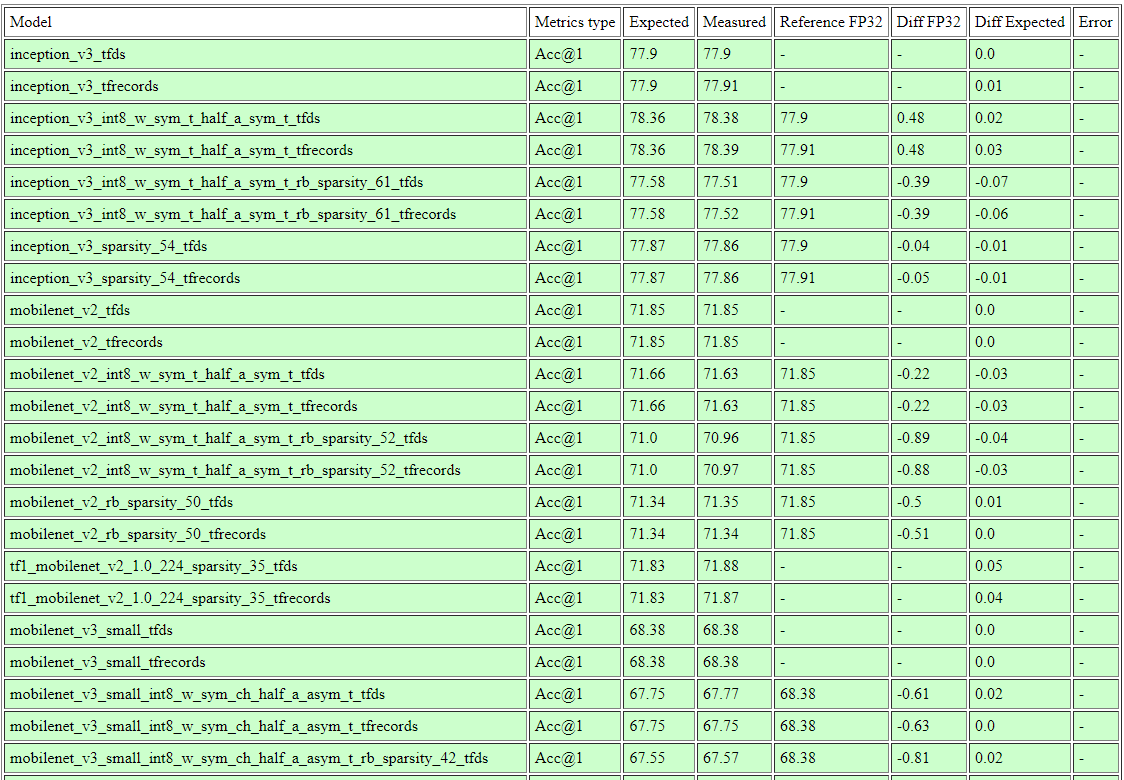Click the Diff Expected column header

(x=1019, y=22)
